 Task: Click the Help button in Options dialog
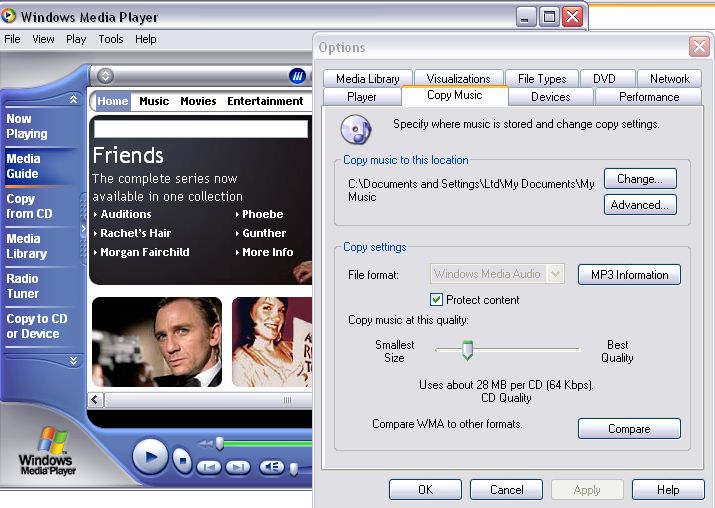668,489
